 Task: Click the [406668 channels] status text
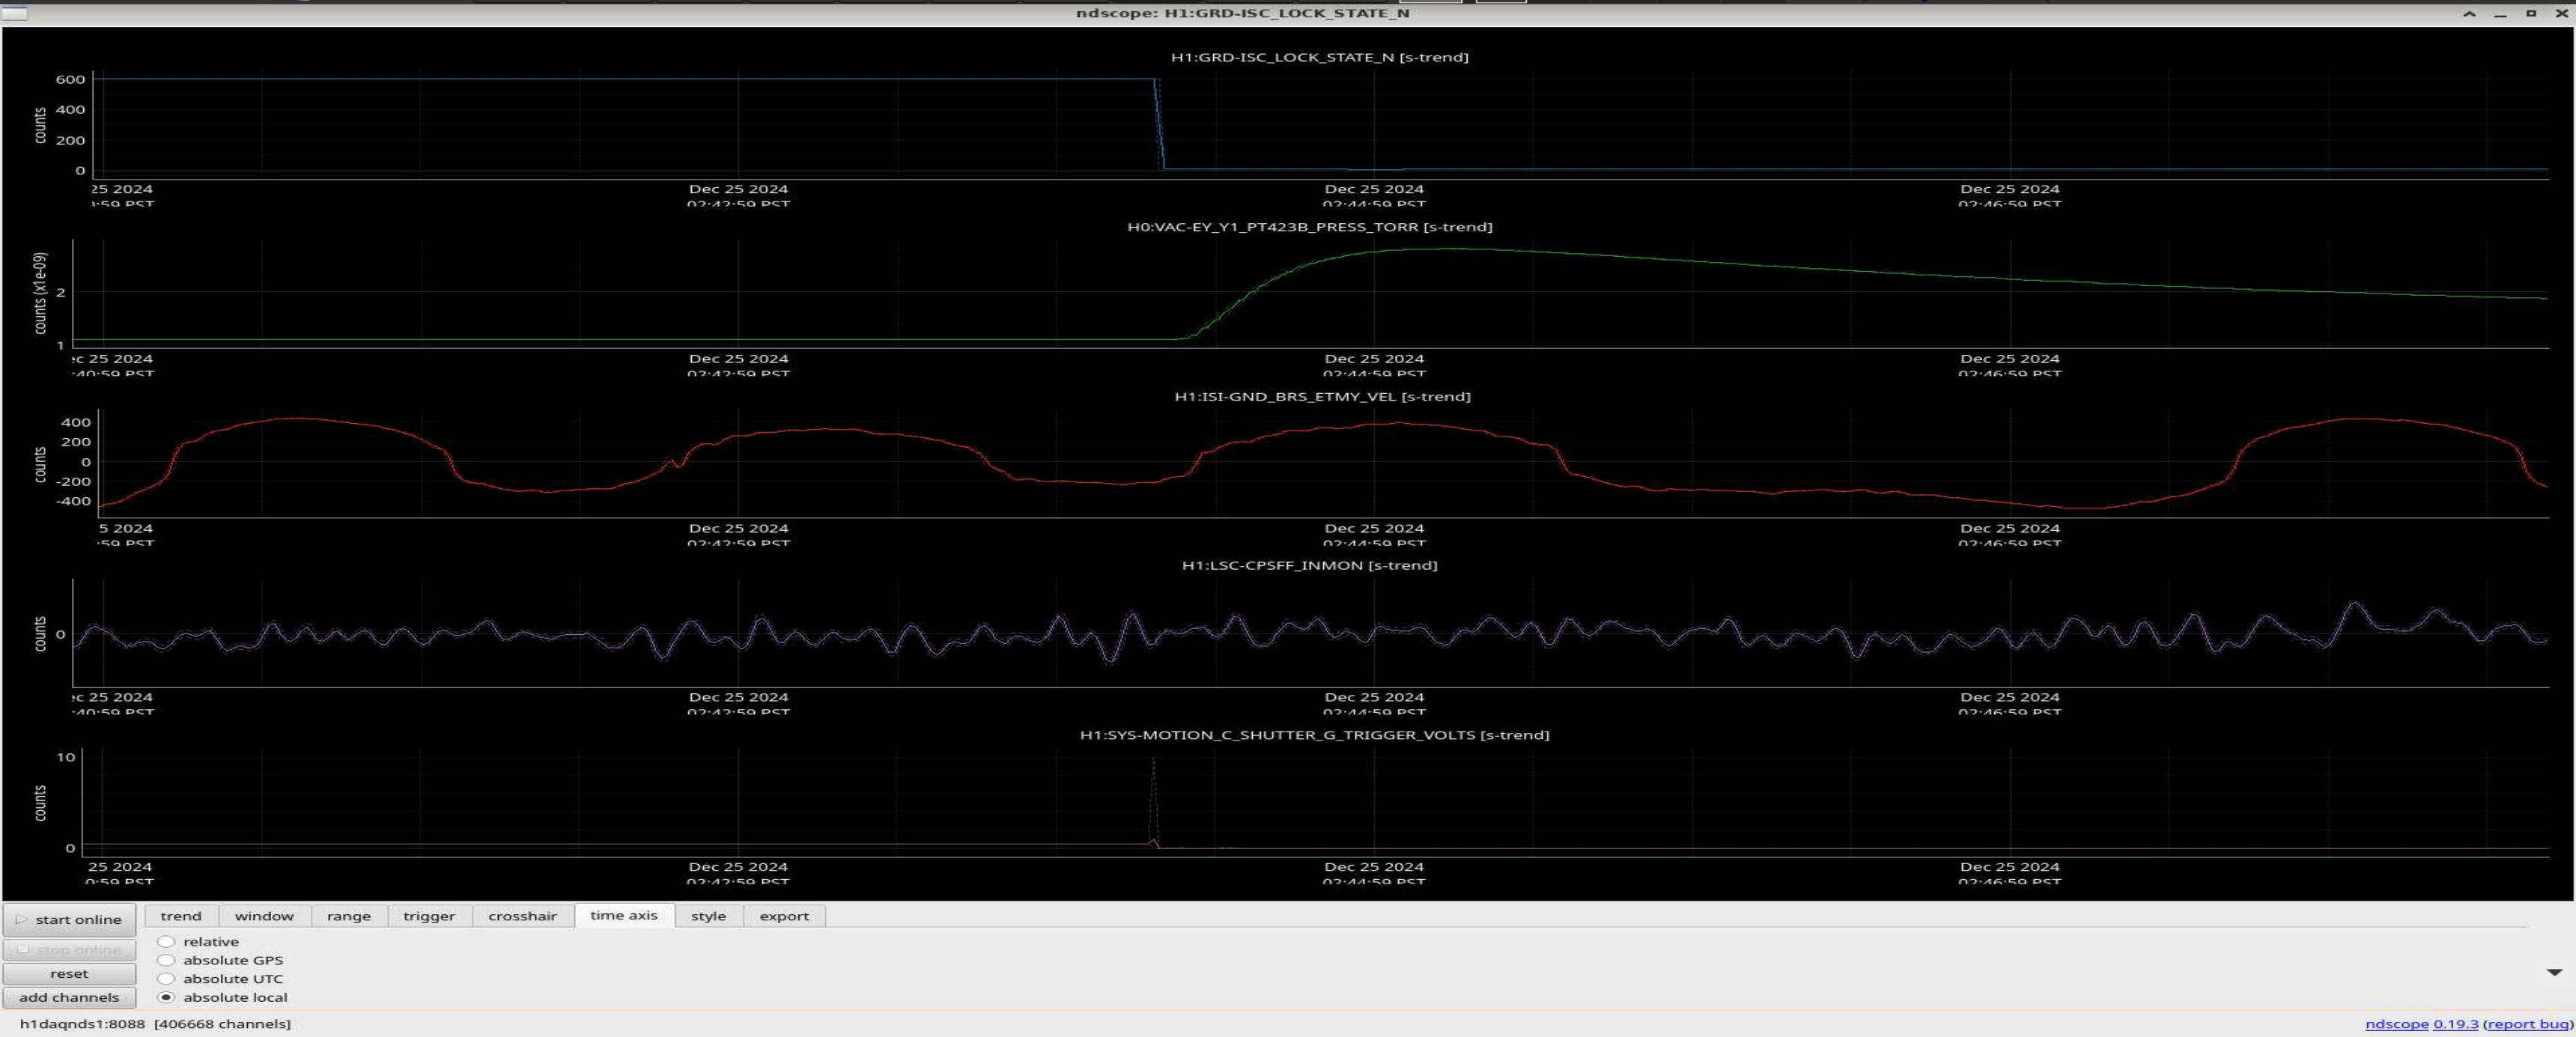[222, 1024]
